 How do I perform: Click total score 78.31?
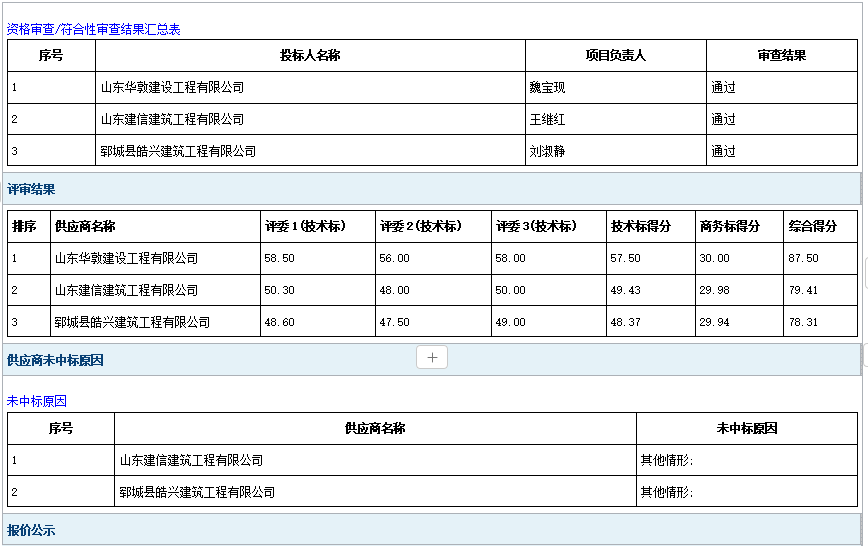[x=803, y=323]
